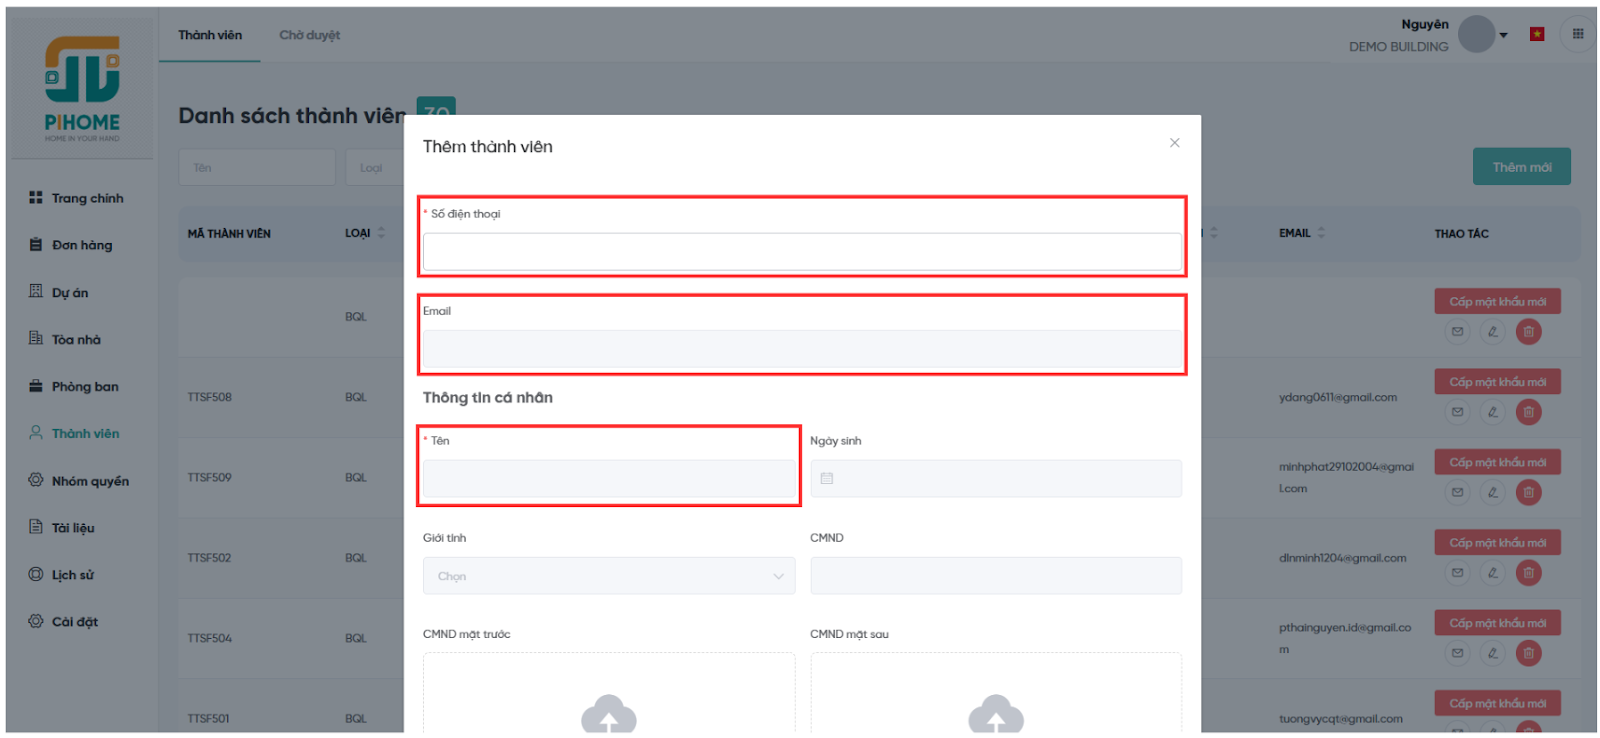Open the Giới tính dropdown

tap(608, 576)
